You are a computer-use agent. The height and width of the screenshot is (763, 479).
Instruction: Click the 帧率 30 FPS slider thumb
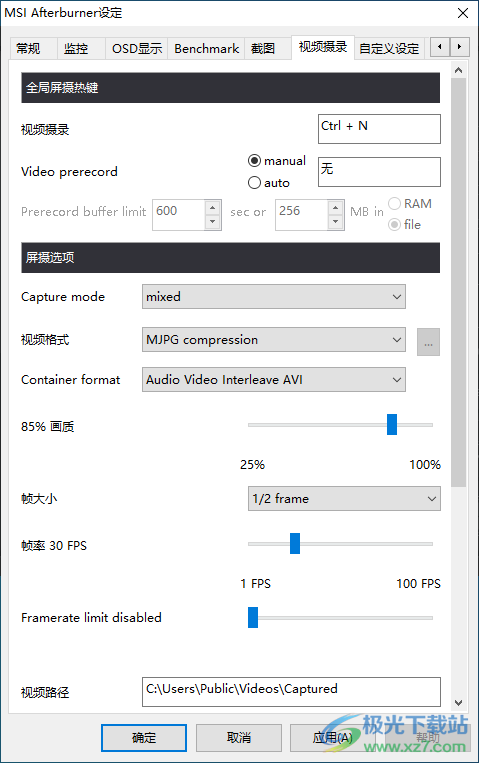click(x=295, y=544)
